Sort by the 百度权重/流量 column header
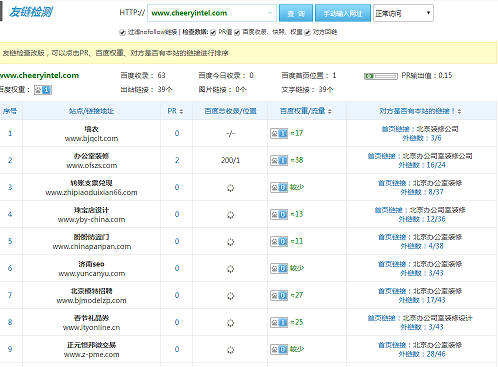This screenshot has width=498, height=367. (x=306, y=111)
